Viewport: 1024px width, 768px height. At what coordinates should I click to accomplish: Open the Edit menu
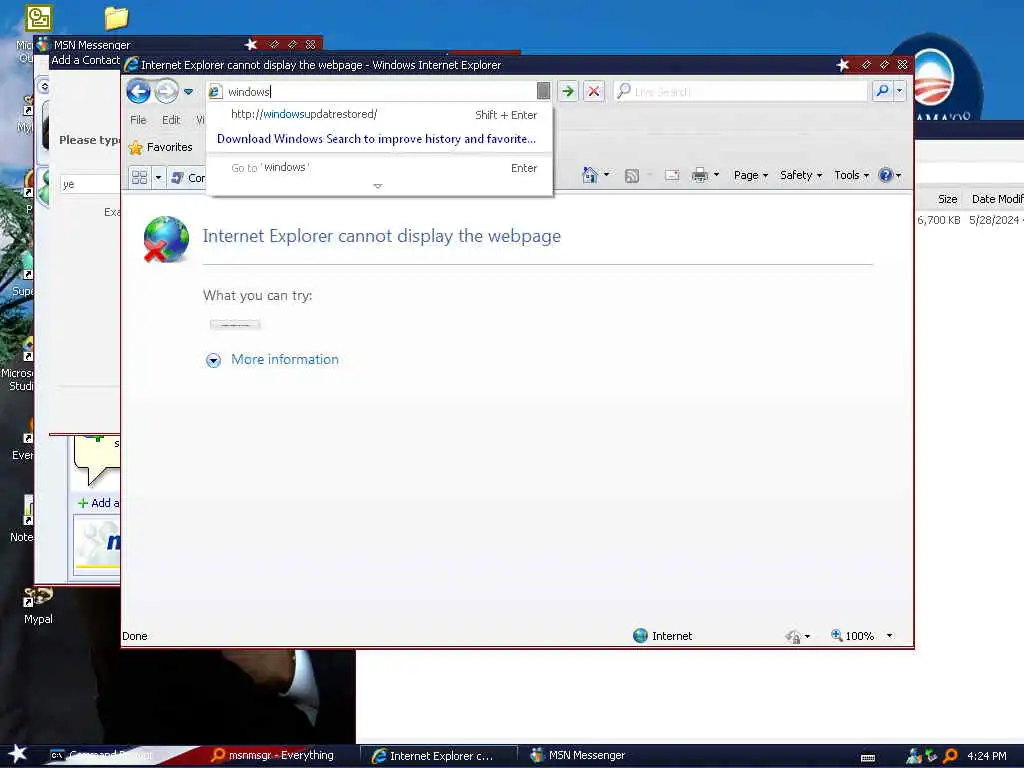171,120
